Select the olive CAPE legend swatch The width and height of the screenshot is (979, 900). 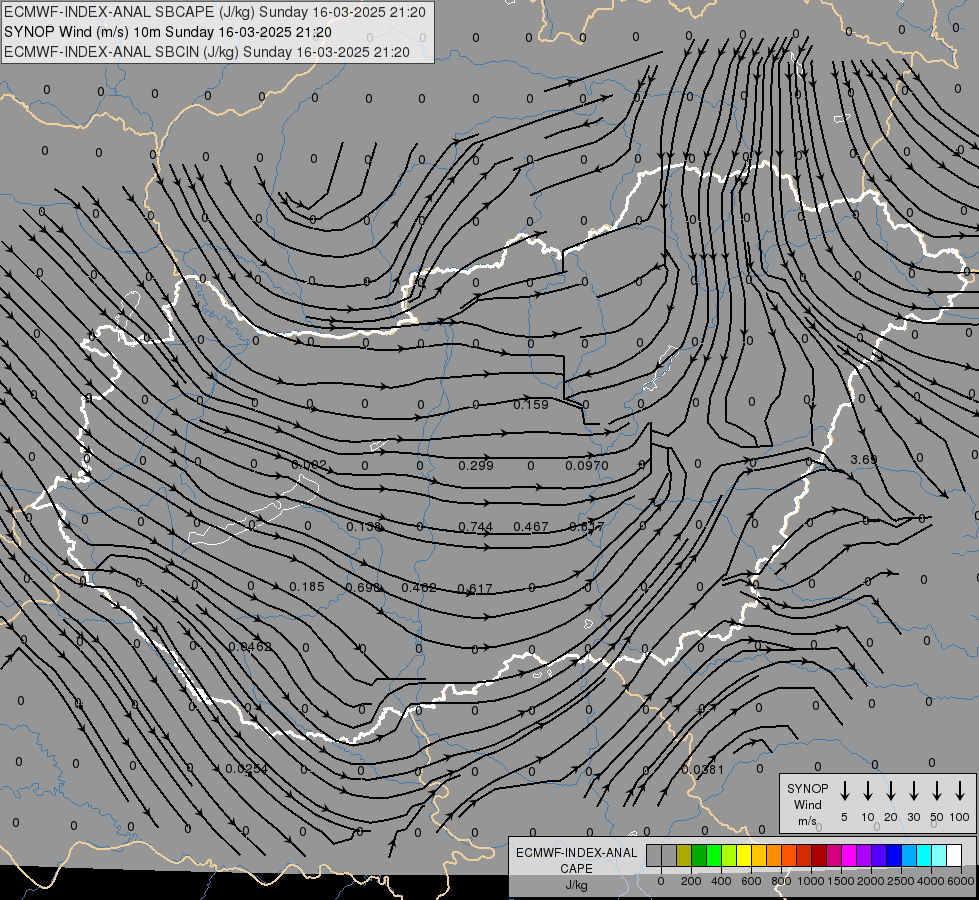(x=684, y=855)
